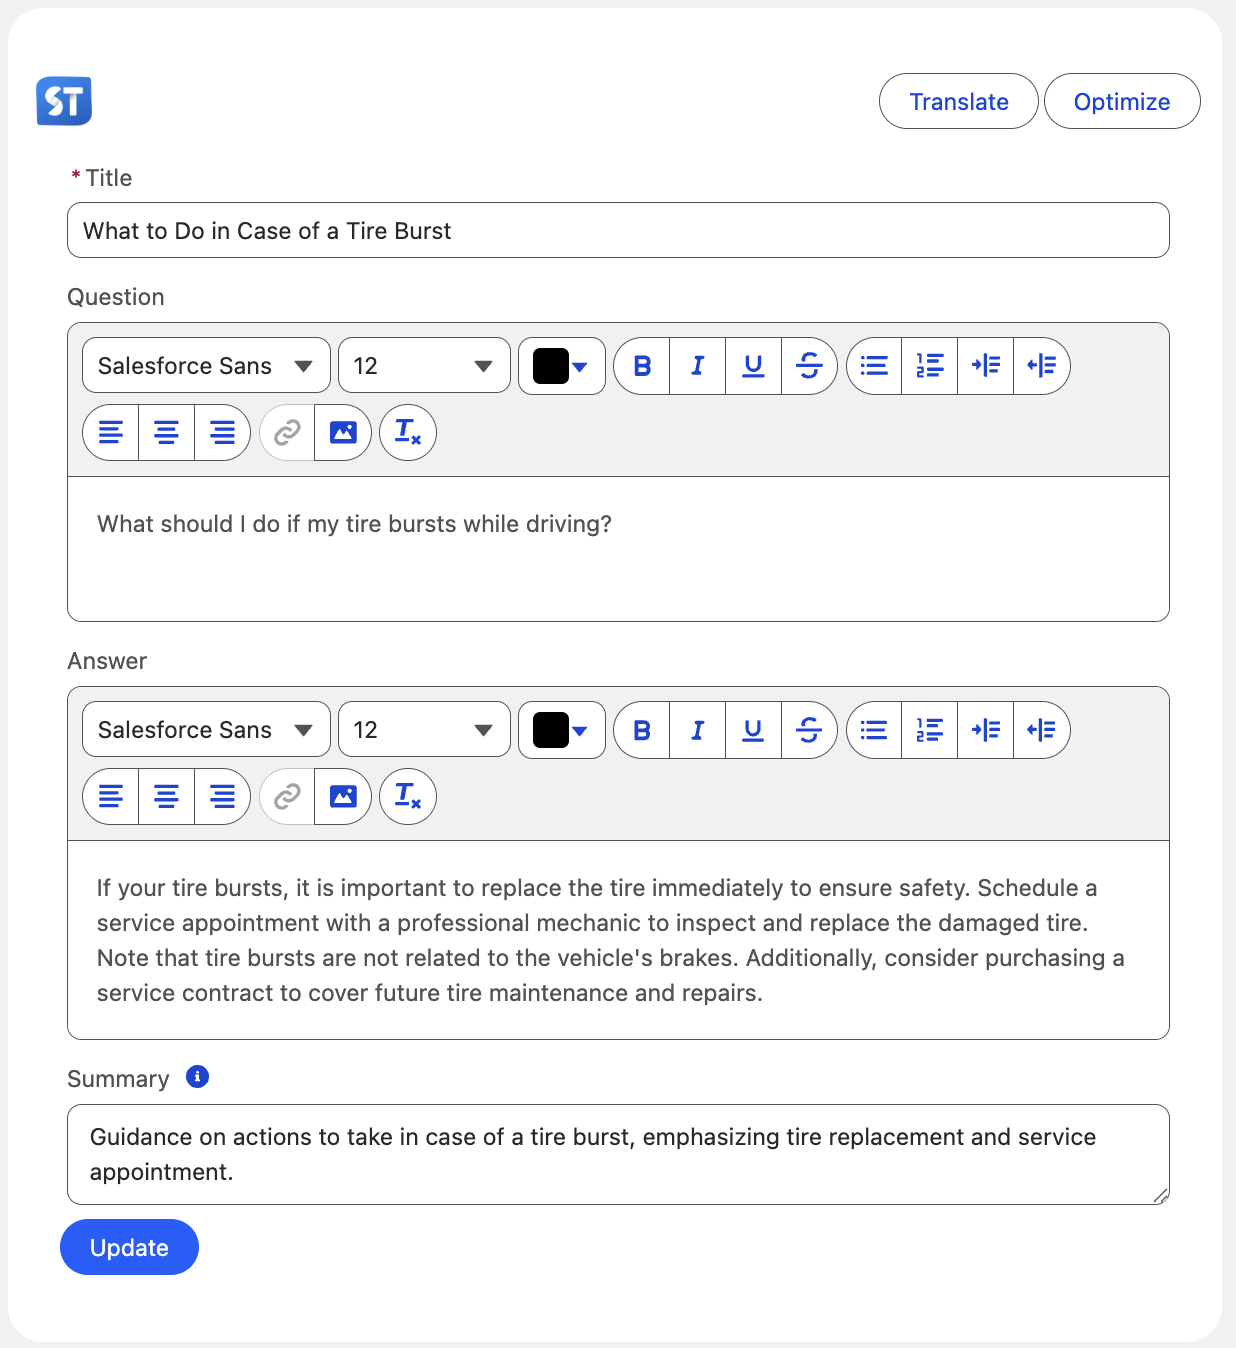
Task: Click the link icon in Question toolbar
Action: (x=287, y=432)
